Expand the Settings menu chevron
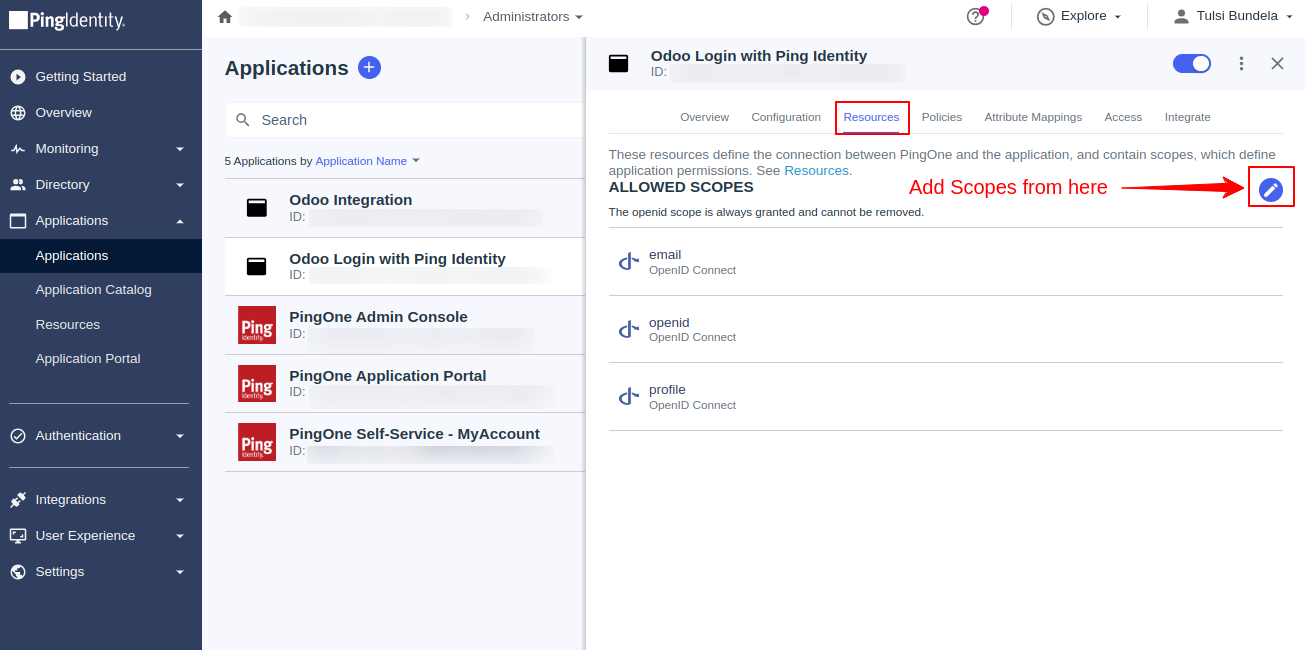This screenshot has width=1305, height=650. tap(180, 572)
